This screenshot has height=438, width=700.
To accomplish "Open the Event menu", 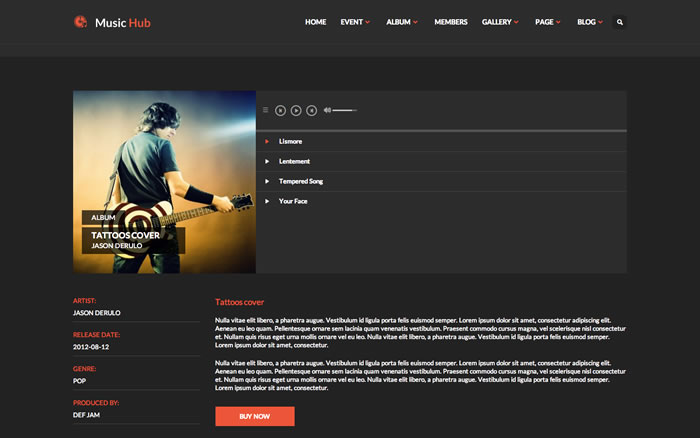I will (x=352, y=22).
